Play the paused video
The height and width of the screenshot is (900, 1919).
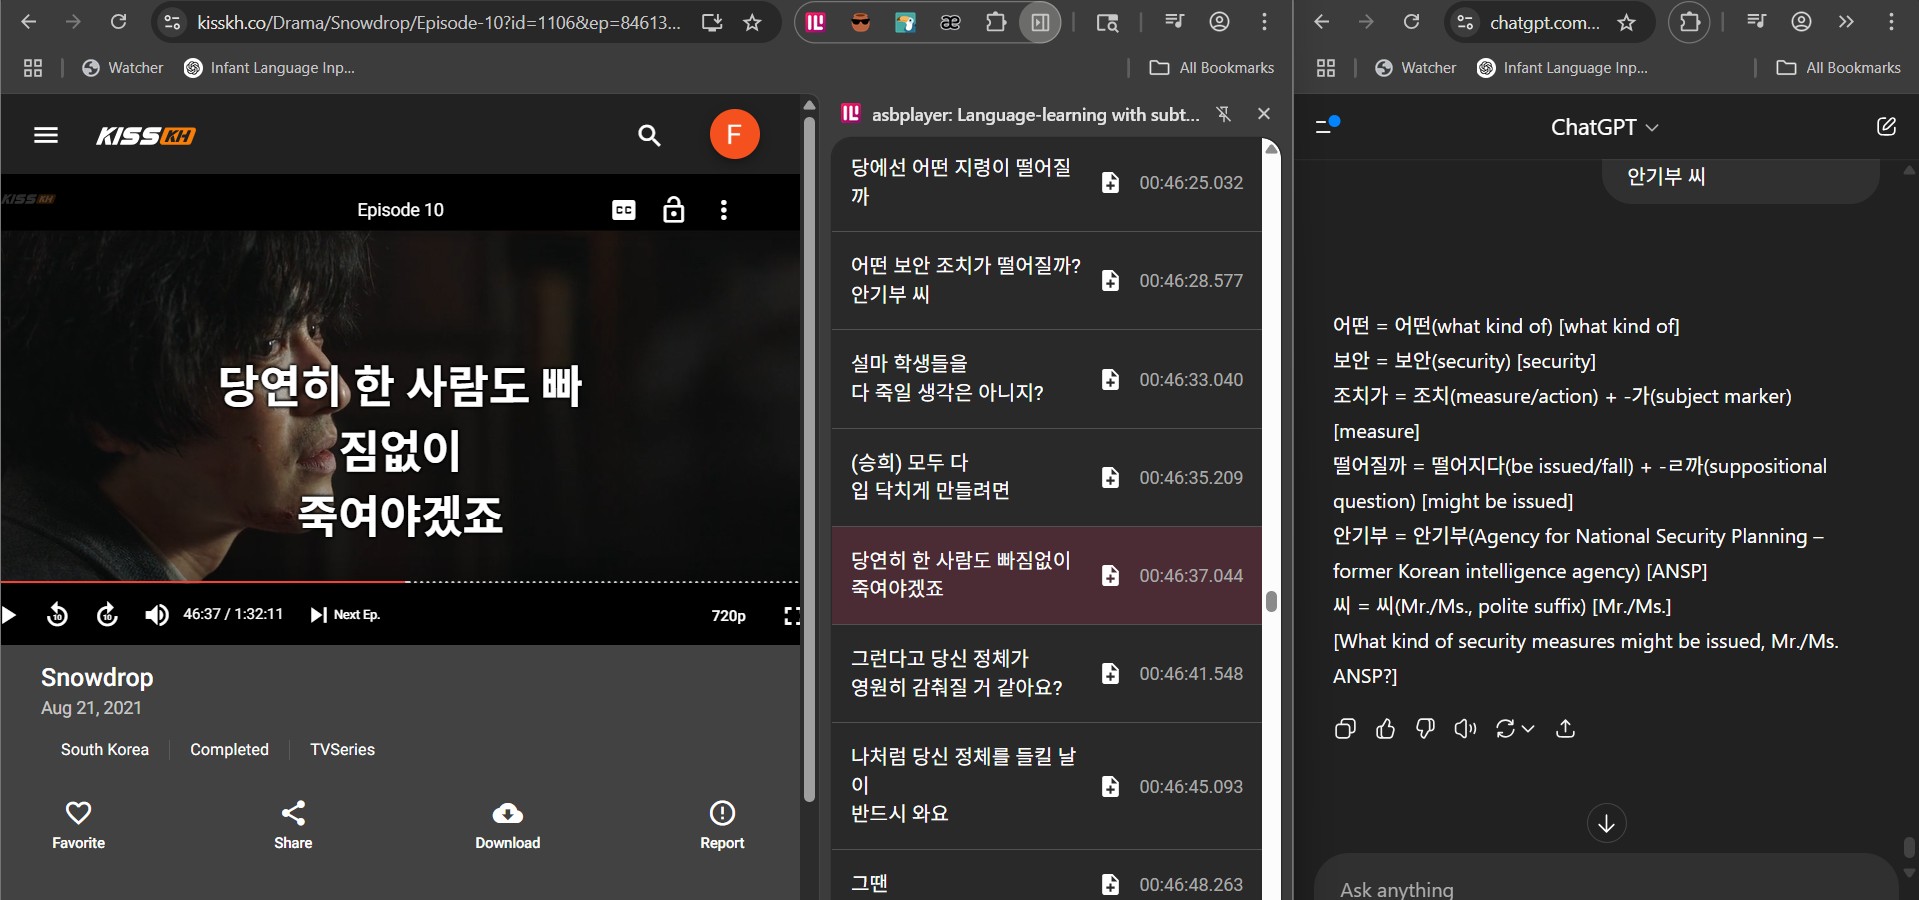tap(9, 614)
